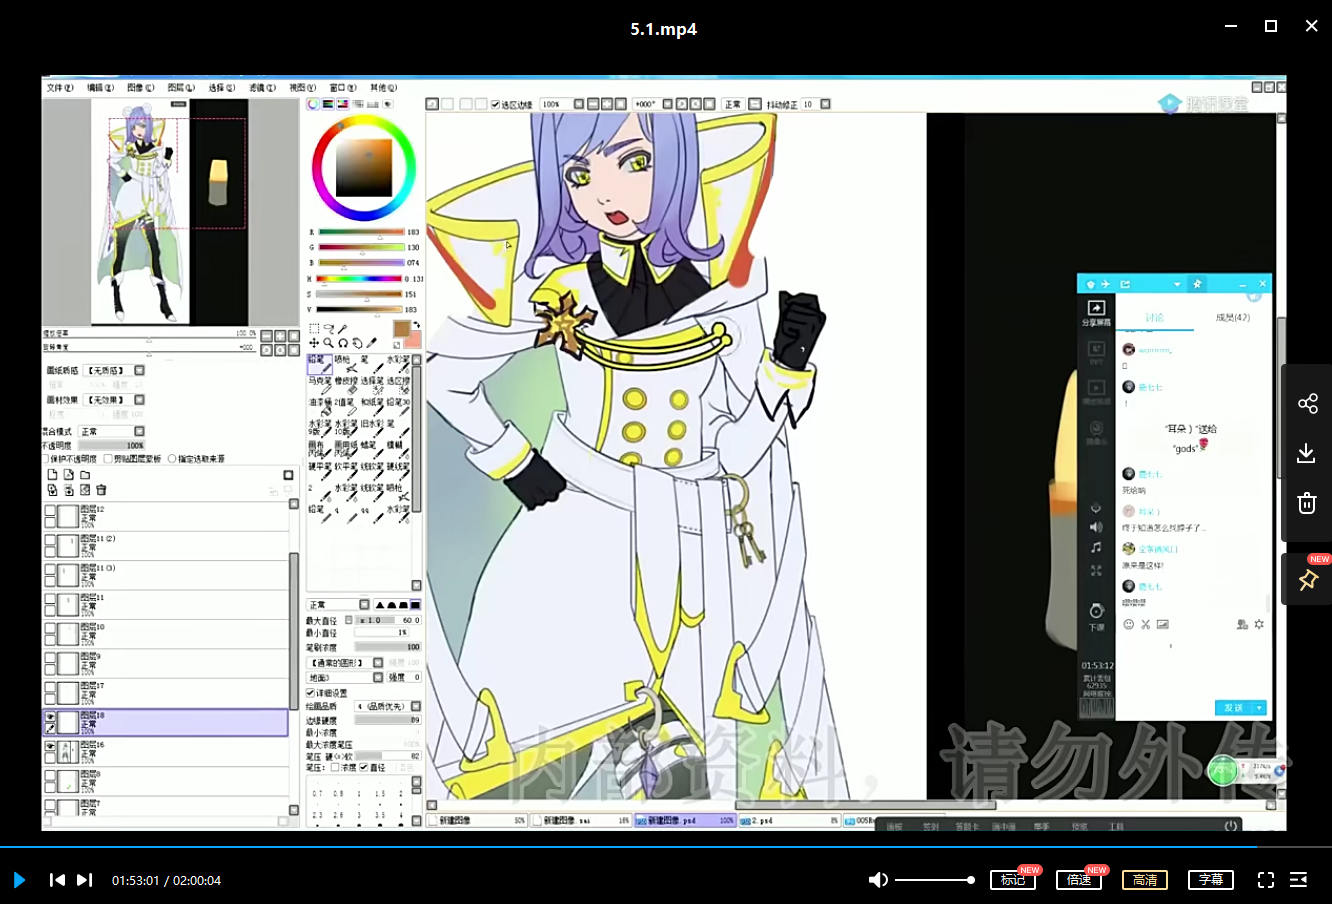Toggle visibility eye of layer 图层18
This screenshot has width=1332, height=904.
(50, 717)
